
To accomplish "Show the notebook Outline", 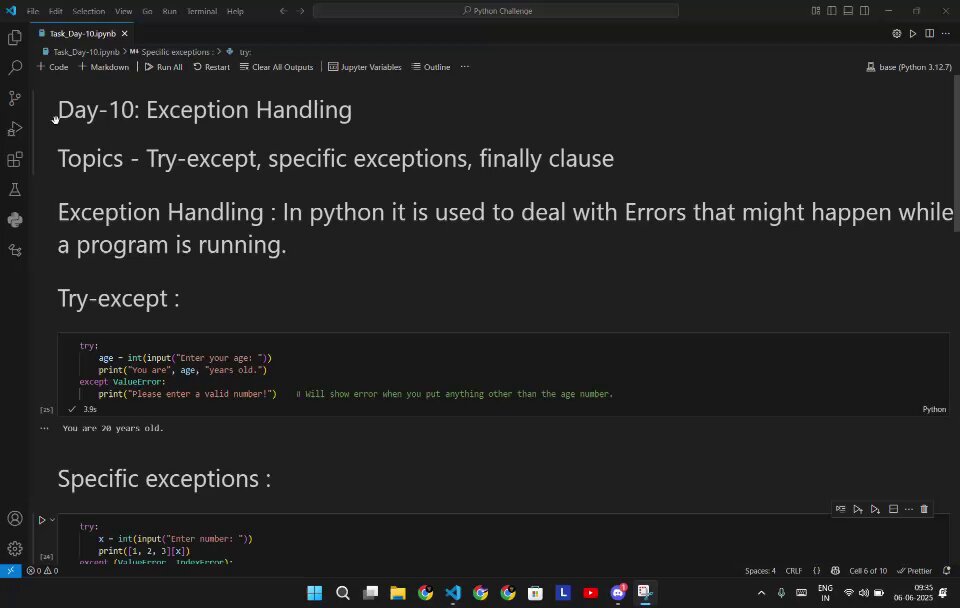I will (x=431, y=67).
